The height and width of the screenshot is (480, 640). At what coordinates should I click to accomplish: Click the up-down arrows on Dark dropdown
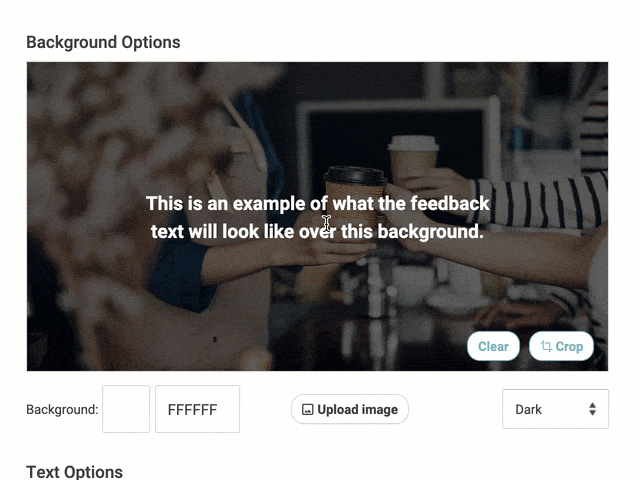pos(592,409)
